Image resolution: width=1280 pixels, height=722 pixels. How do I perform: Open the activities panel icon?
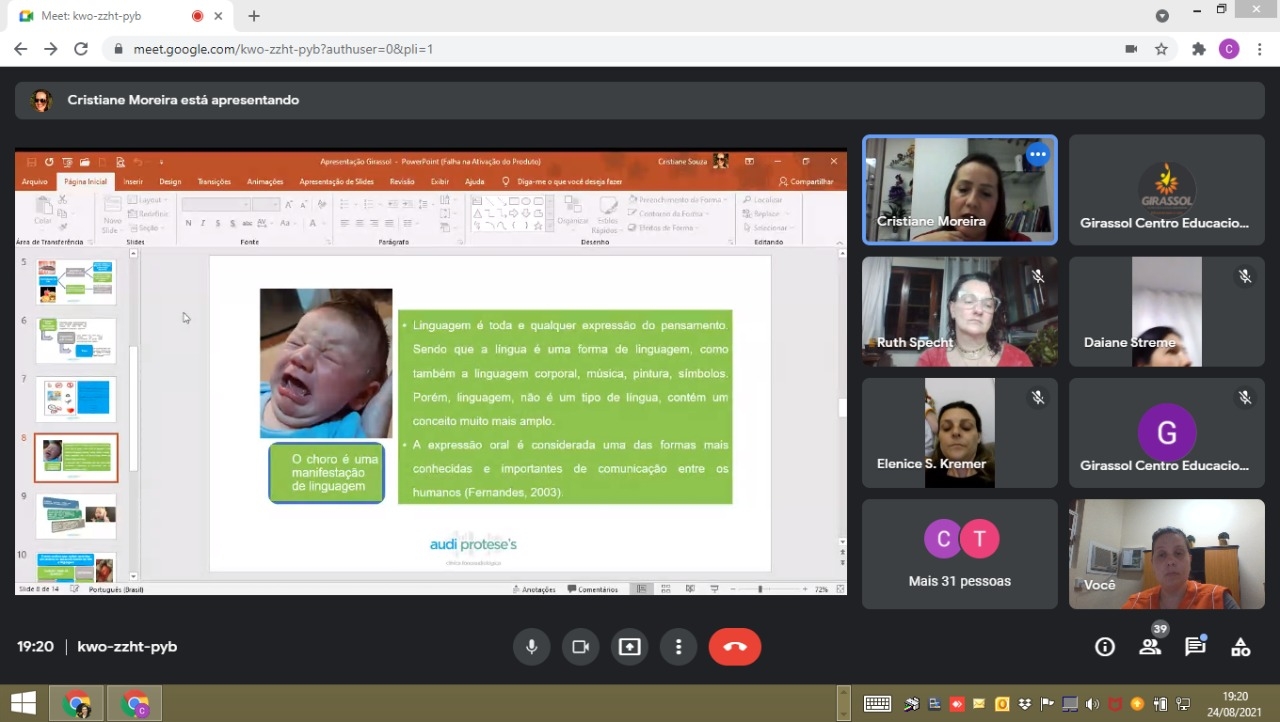[x=1241, y=647]
